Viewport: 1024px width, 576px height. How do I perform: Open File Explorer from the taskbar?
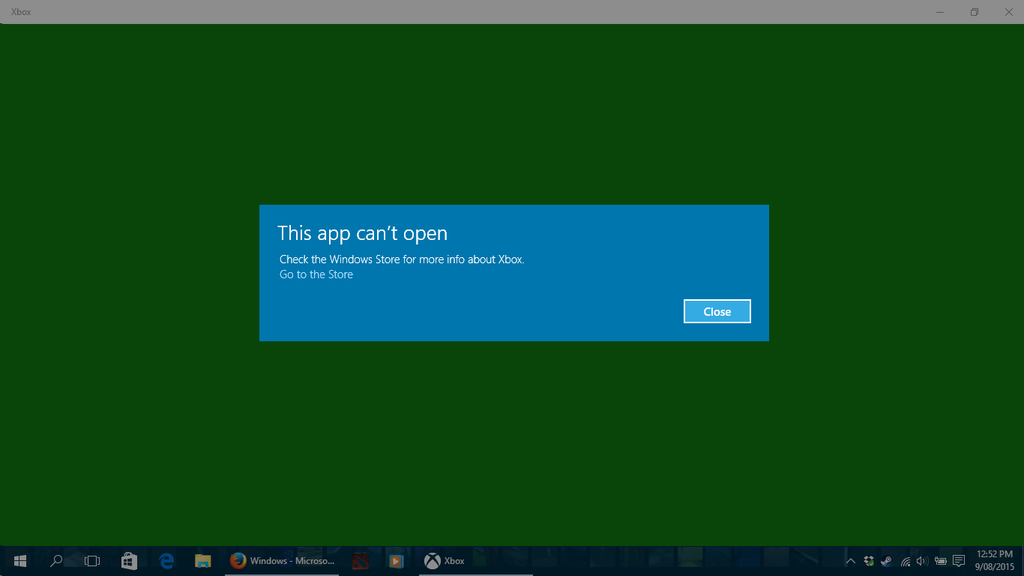[x=203, y=561]
